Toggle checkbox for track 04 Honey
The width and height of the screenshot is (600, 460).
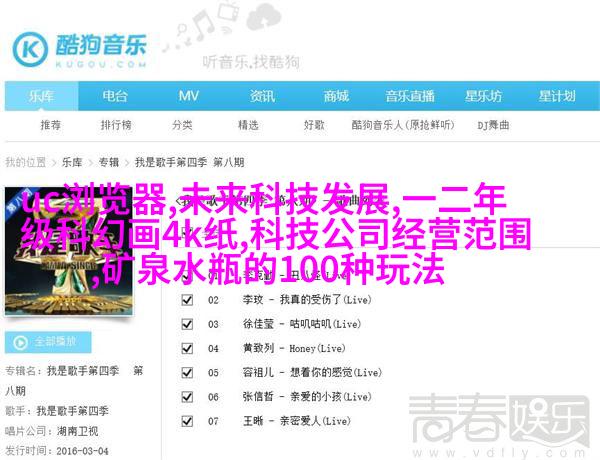tap(187, 349)
